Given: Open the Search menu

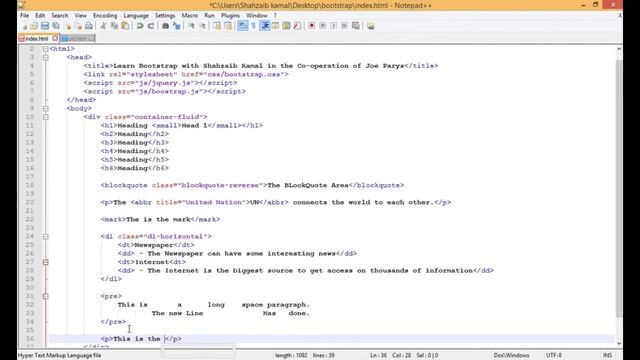Looking at the screenshot, I should (x=60, y=16).
